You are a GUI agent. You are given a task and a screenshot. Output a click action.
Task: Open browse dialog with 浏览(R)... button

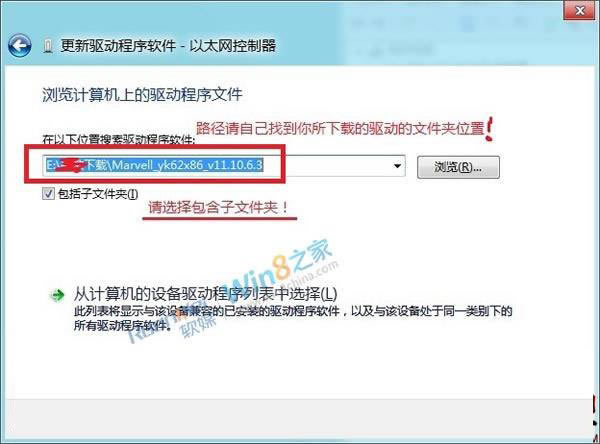[x=458, y=167]
